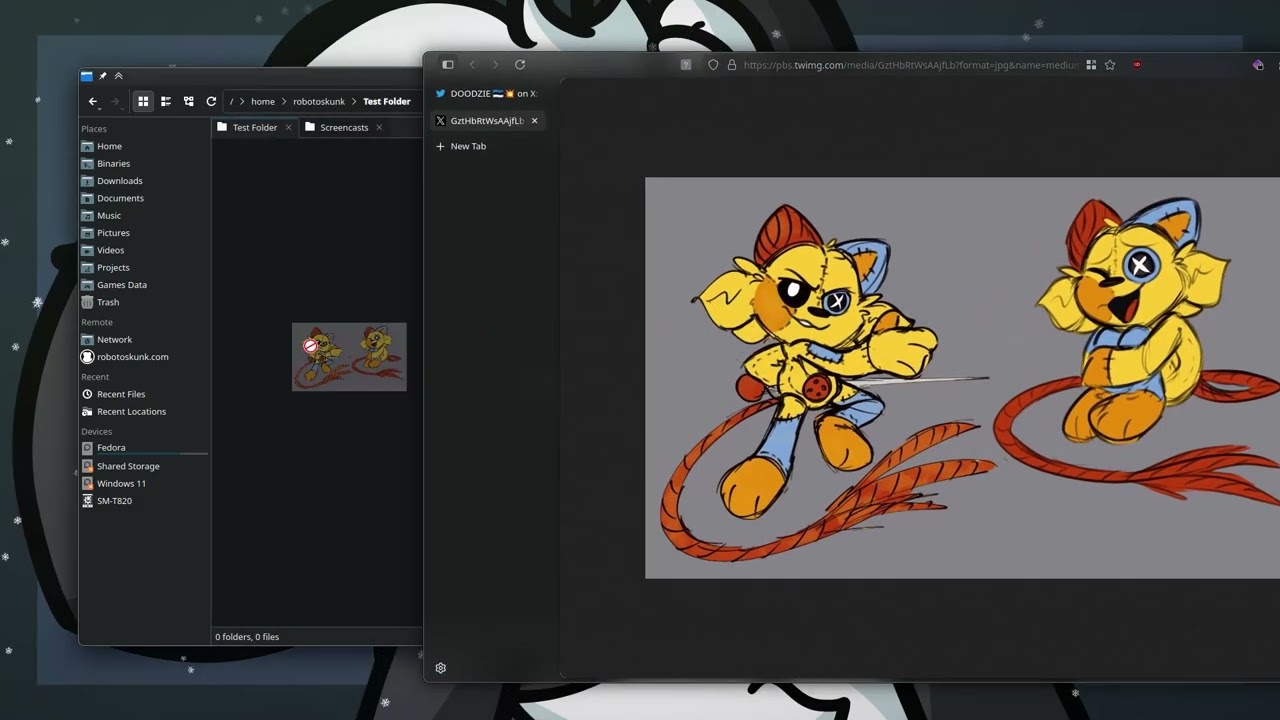
Task: Click Test Folder in the breadcrumb
Action: 387,101
